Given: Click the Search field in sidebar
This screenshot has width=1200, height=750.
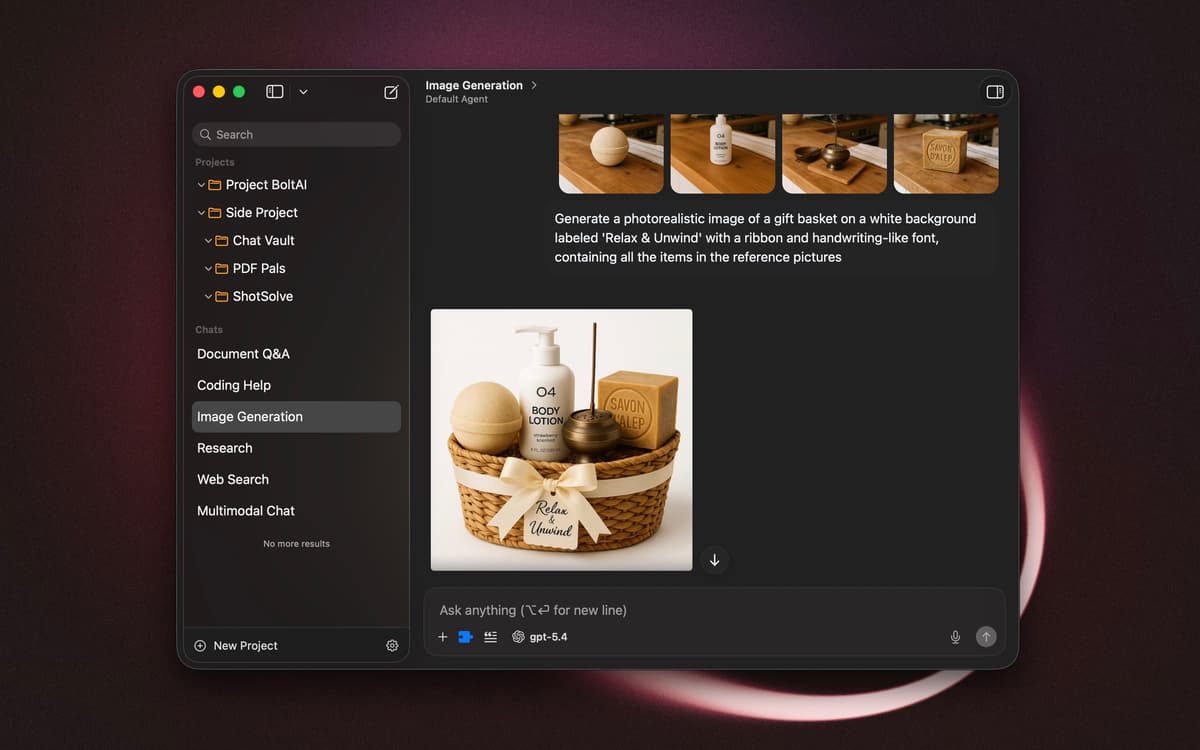Looking at the screenshot, I should pos(296,135).
